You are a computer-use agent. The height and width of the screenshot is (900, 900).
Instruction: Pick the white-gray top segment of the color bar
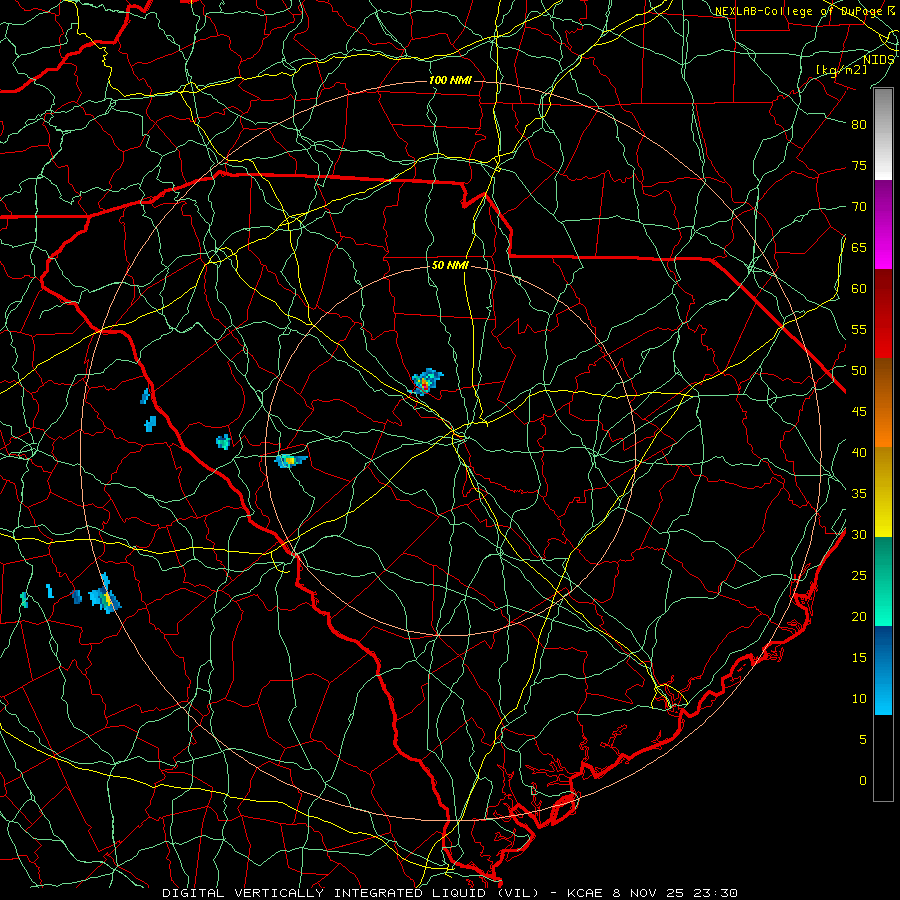coord(883,134)
